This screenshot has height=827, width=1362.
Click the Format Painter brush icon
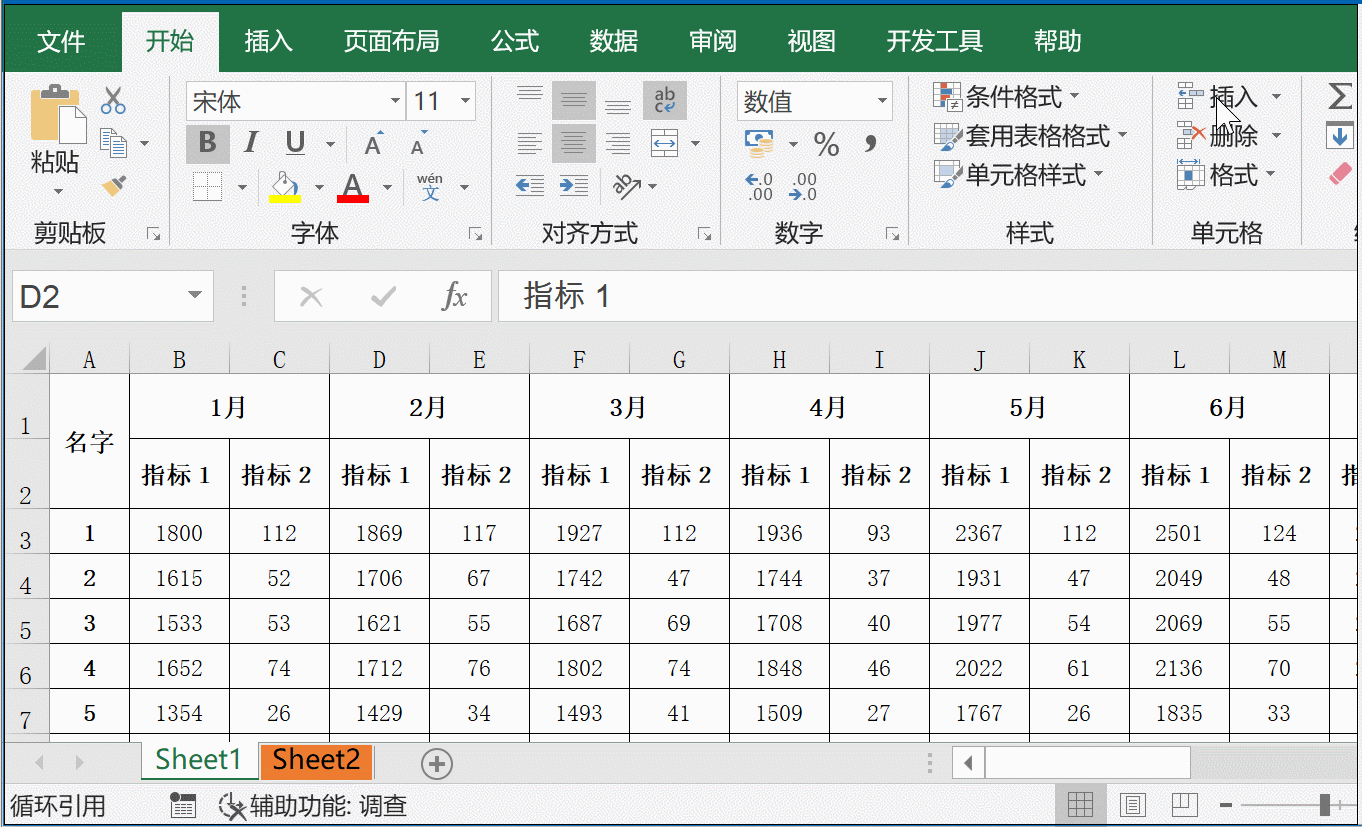[114, 186]
